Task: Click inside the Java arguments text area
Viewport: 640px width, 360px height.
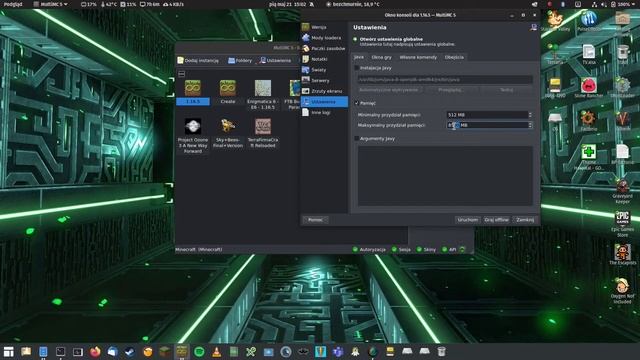Action: point(445,176)
